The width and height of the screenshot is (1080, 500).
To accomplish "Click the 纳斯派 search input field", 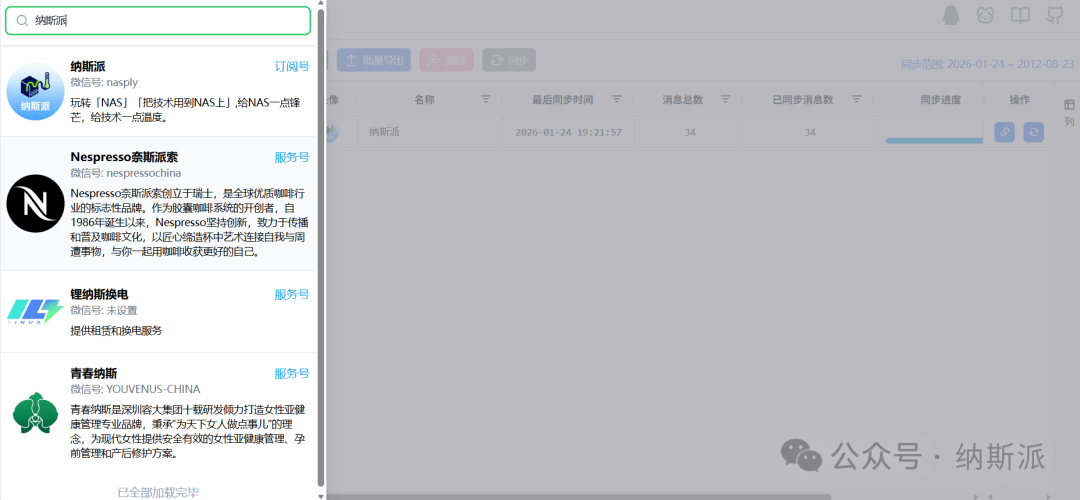I will (158, 21).
